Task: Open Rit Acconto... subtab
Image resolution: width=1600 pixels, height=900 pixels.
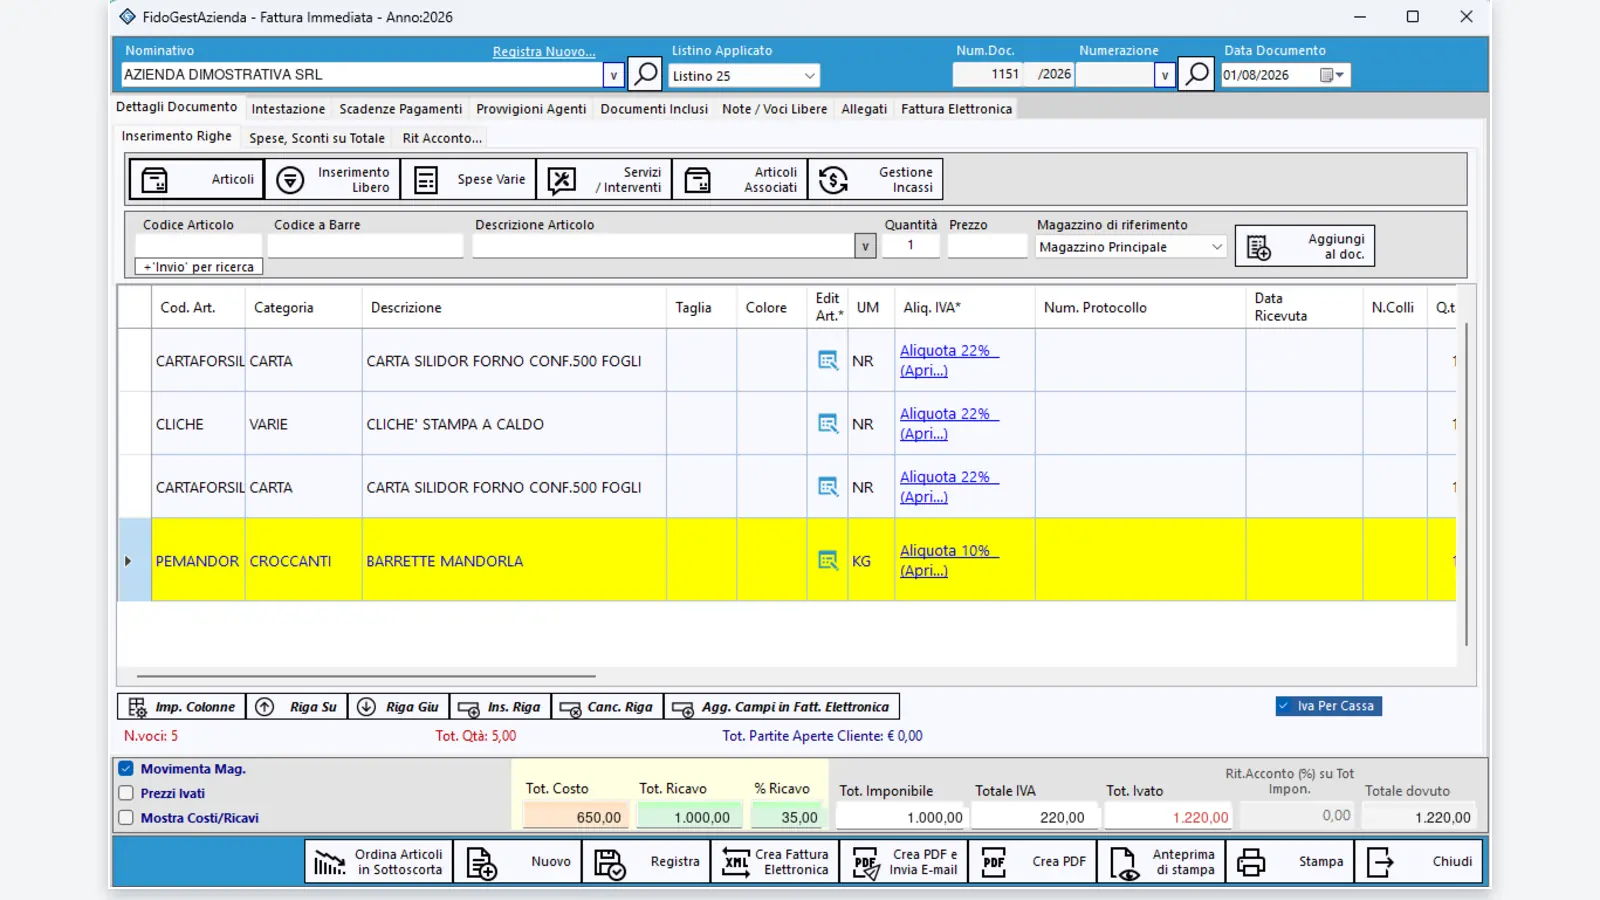Action: (x=442, y=138)
